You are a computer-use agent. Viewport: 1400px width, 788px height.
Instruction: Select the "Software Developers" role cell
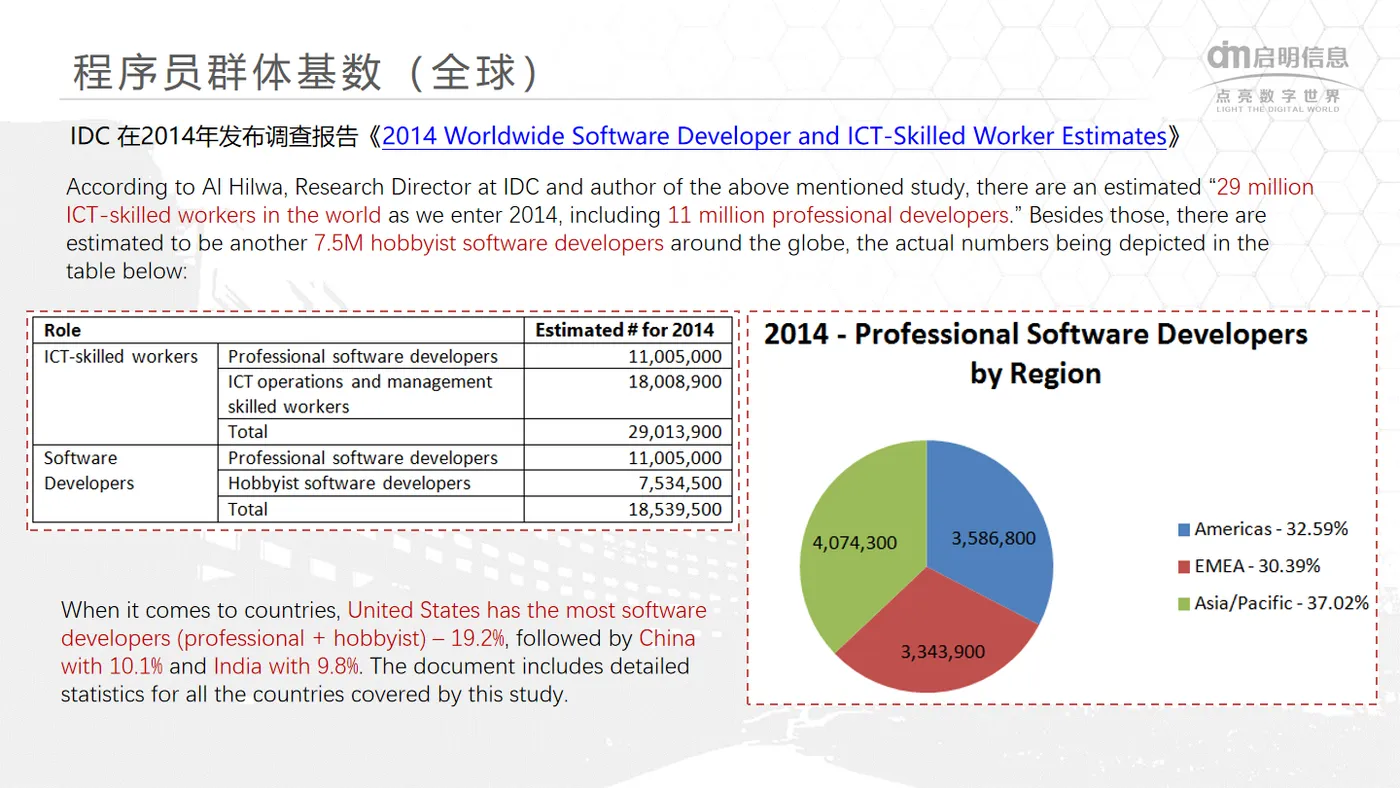pos(125,483)
